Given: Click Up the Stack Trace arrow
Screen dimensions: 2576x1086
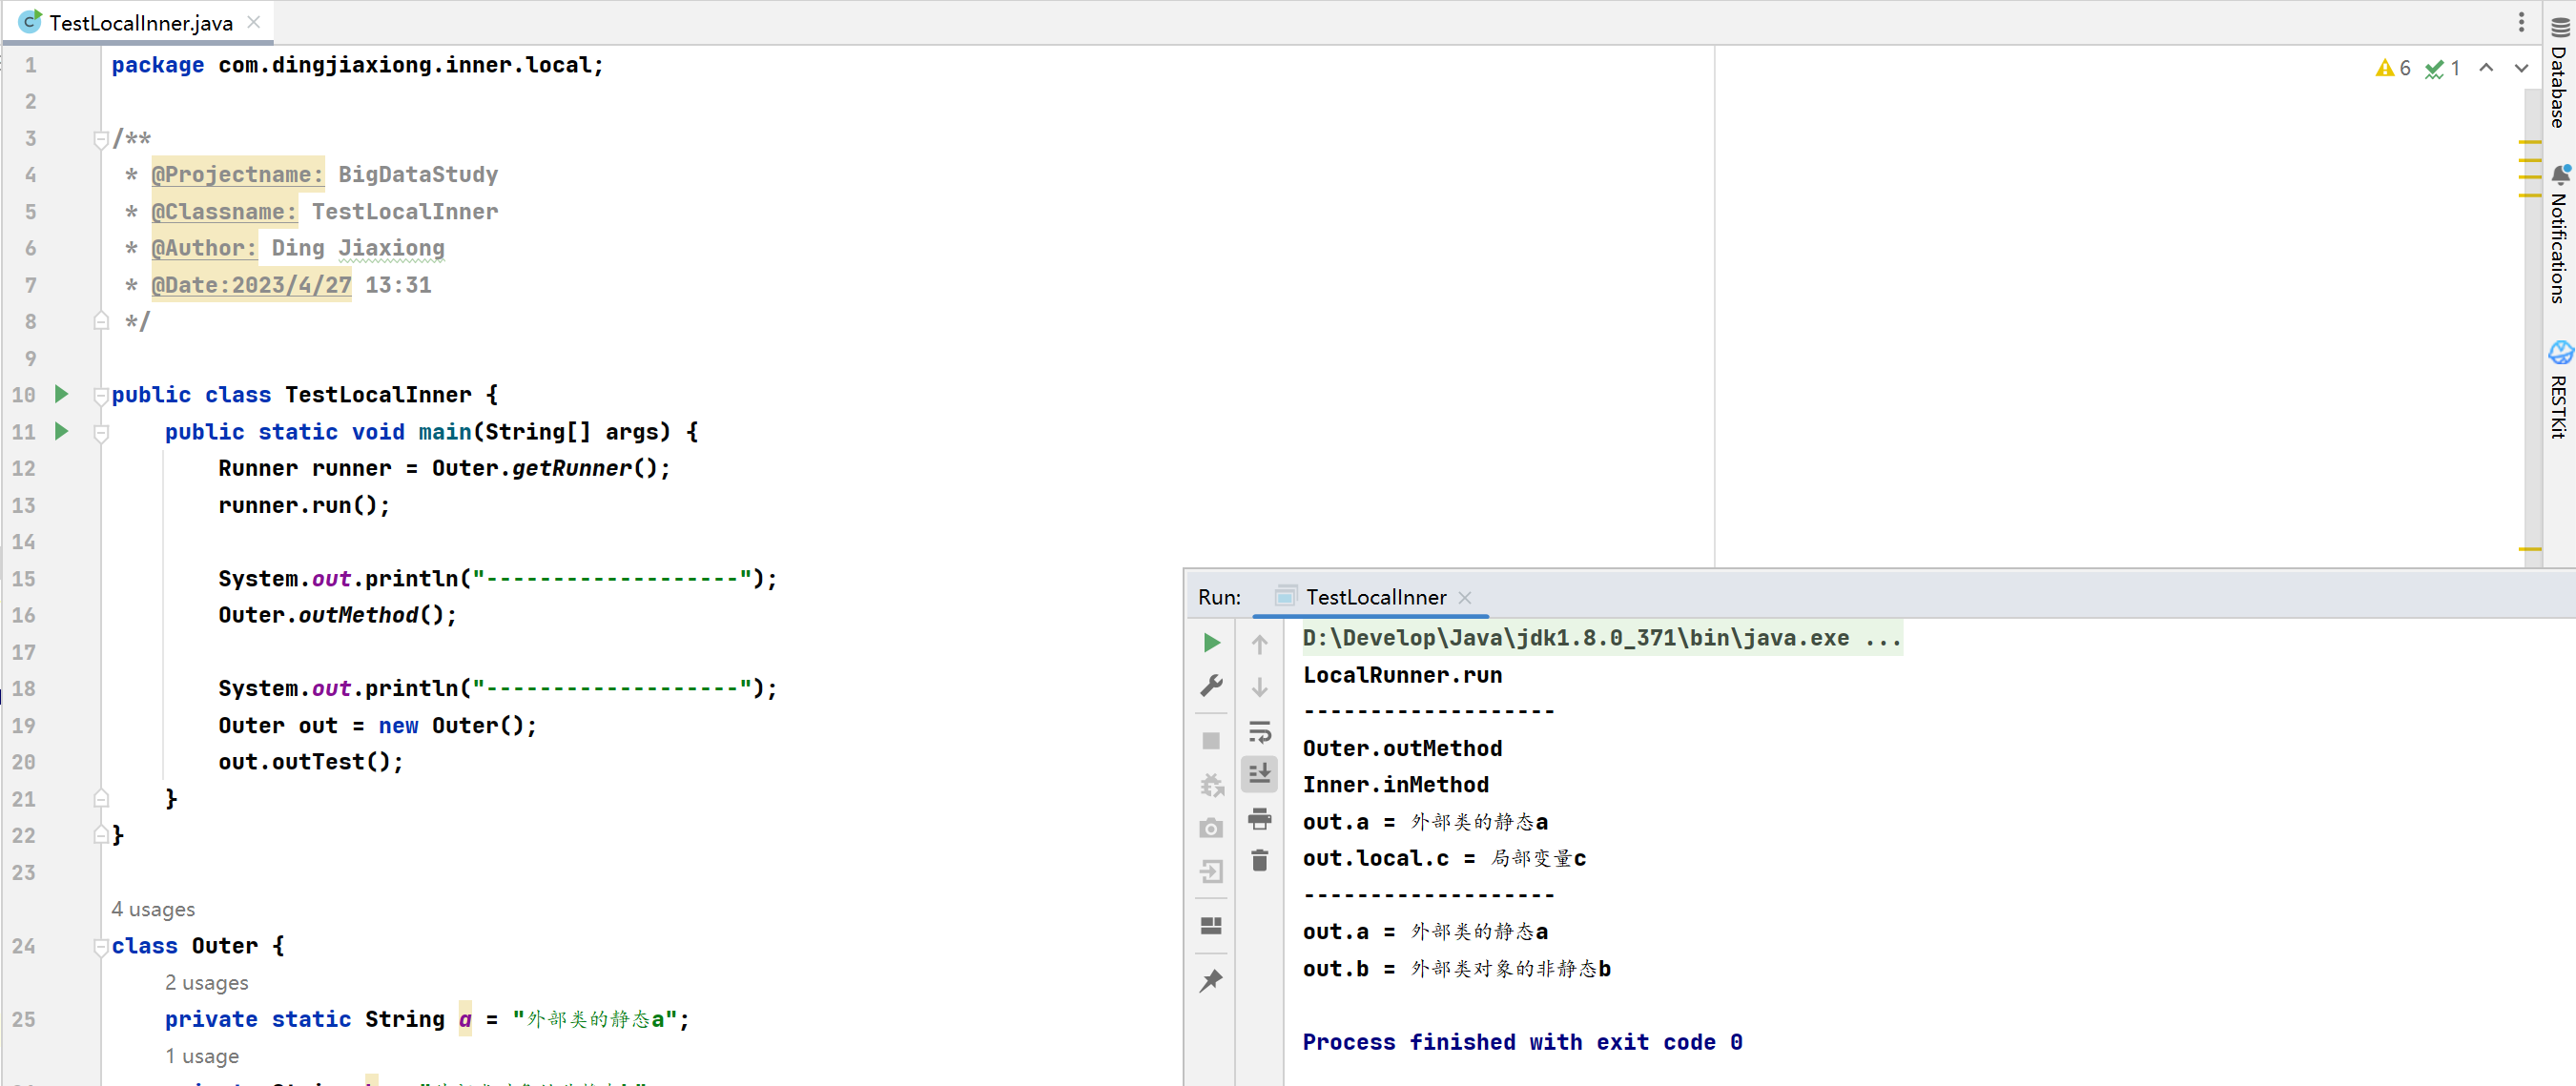Looking at the screenshot, I should point(1260,645).
